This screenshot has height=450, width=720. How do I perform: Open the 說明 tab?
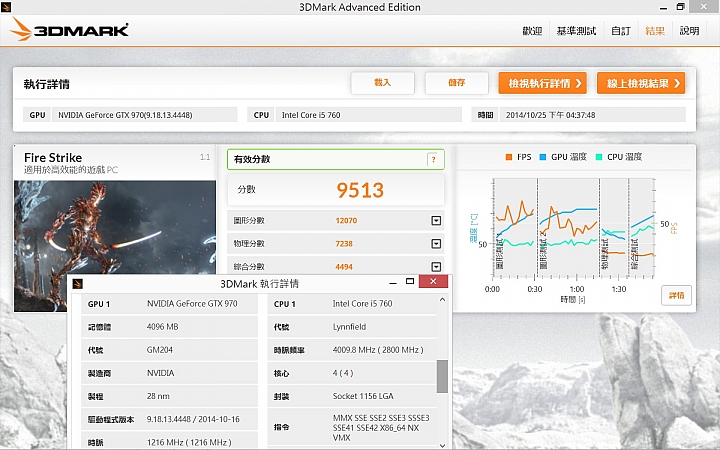pos(689,31)
